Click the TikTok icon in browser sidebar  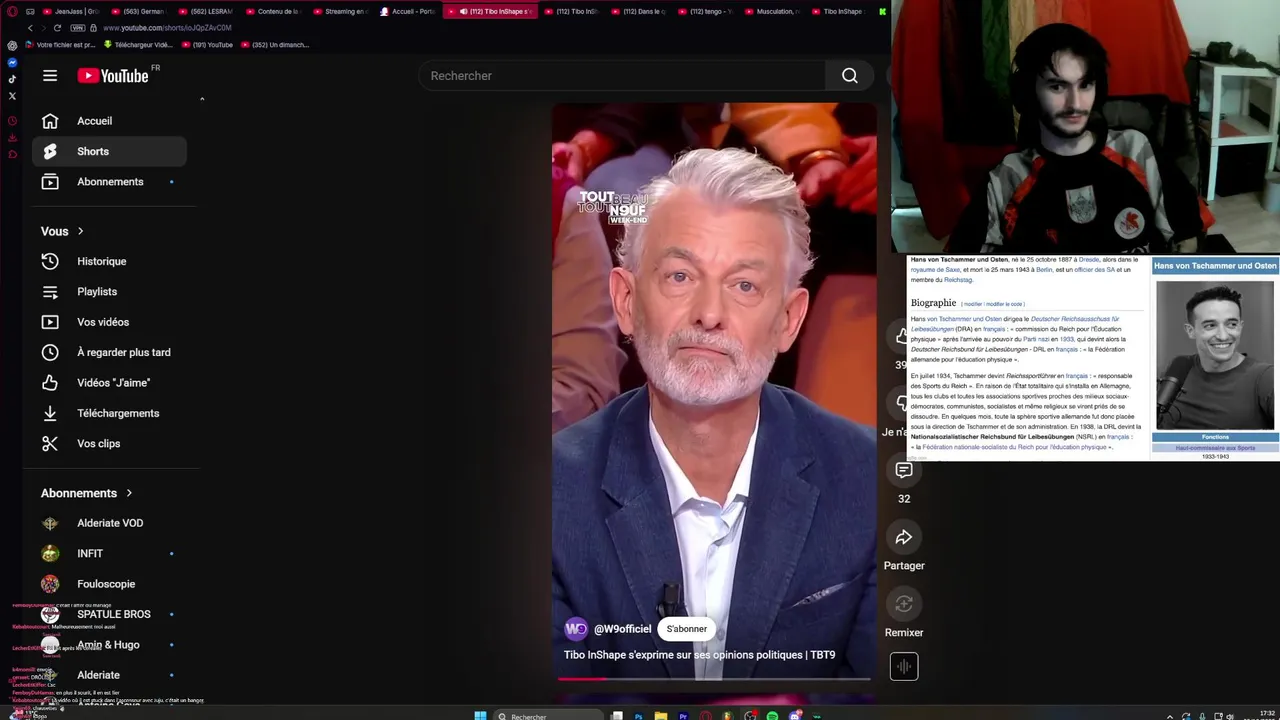pos(12,79)
